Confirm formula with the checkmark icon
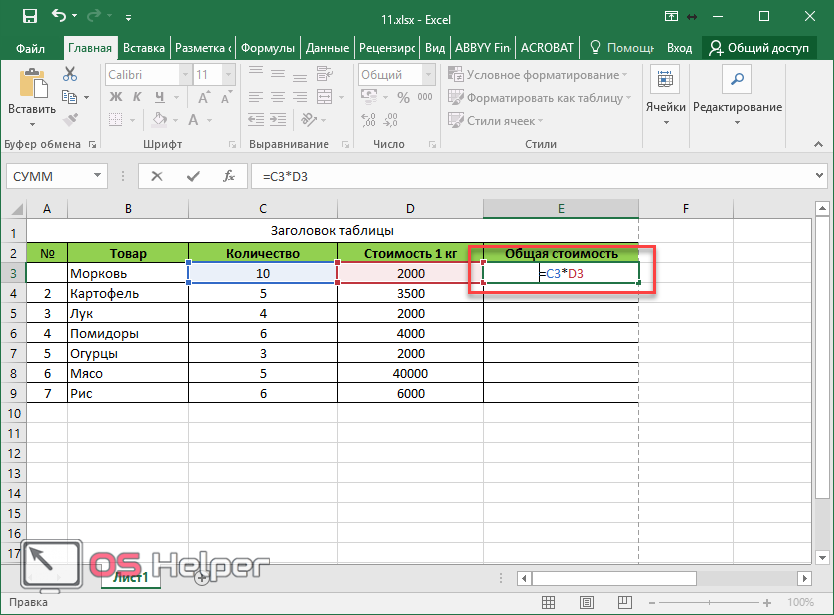The width and height of the screenshot is (834, 615). coord(193,176)
